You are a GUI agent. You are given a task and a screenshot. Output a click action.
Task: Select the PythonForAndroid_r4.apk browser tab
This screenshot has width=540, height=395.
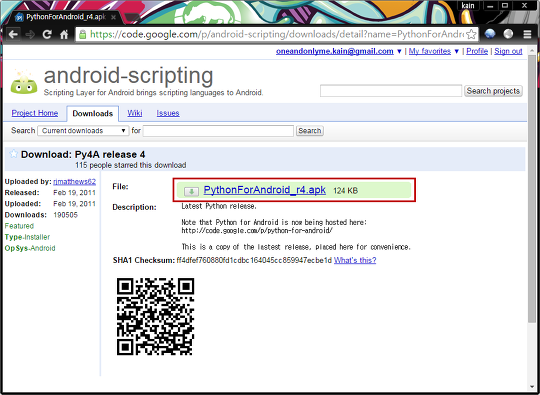64,17
